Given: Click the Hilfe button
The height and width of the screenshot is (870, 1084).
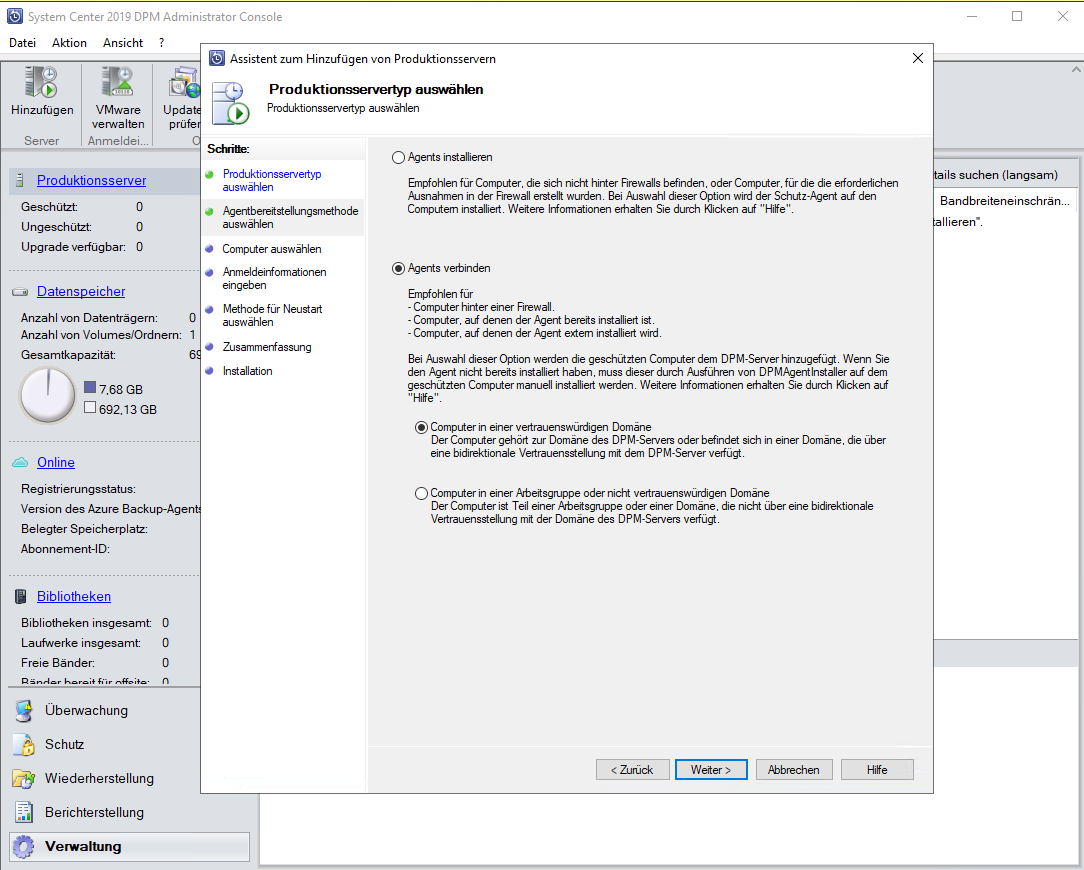Looking at the screenshot, I should tap(877, 770).
